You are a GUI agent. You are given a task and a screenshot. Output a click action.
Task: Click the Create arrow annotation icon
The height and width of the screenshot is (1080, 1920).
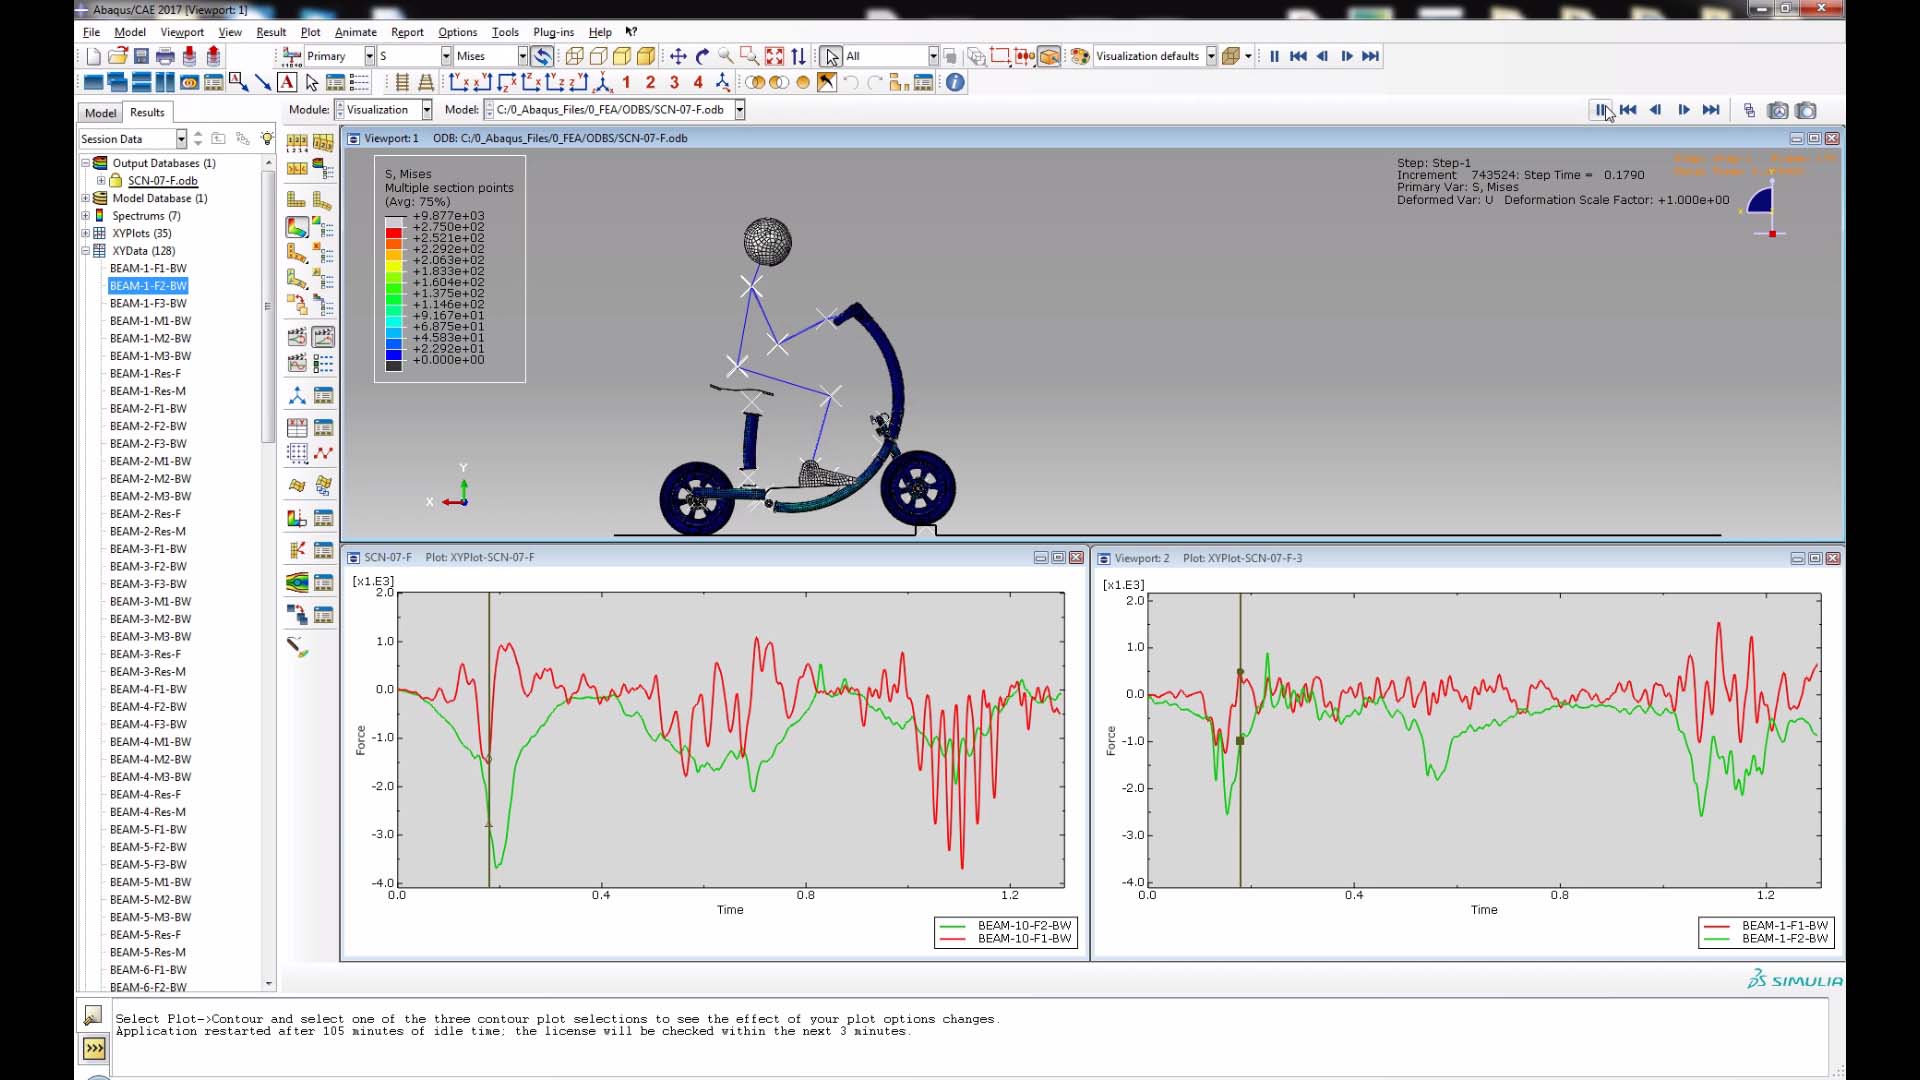point(263,83)
